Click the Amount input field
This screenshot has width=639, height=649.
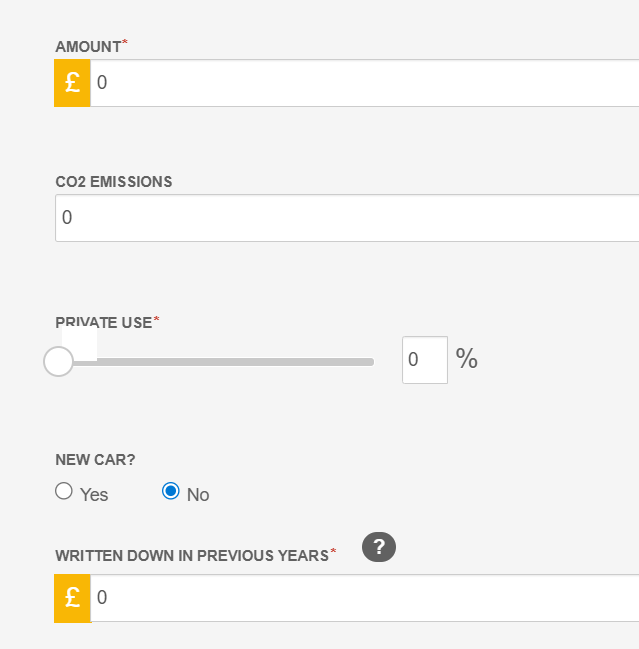pyautogui.click(x=365, y=83)
